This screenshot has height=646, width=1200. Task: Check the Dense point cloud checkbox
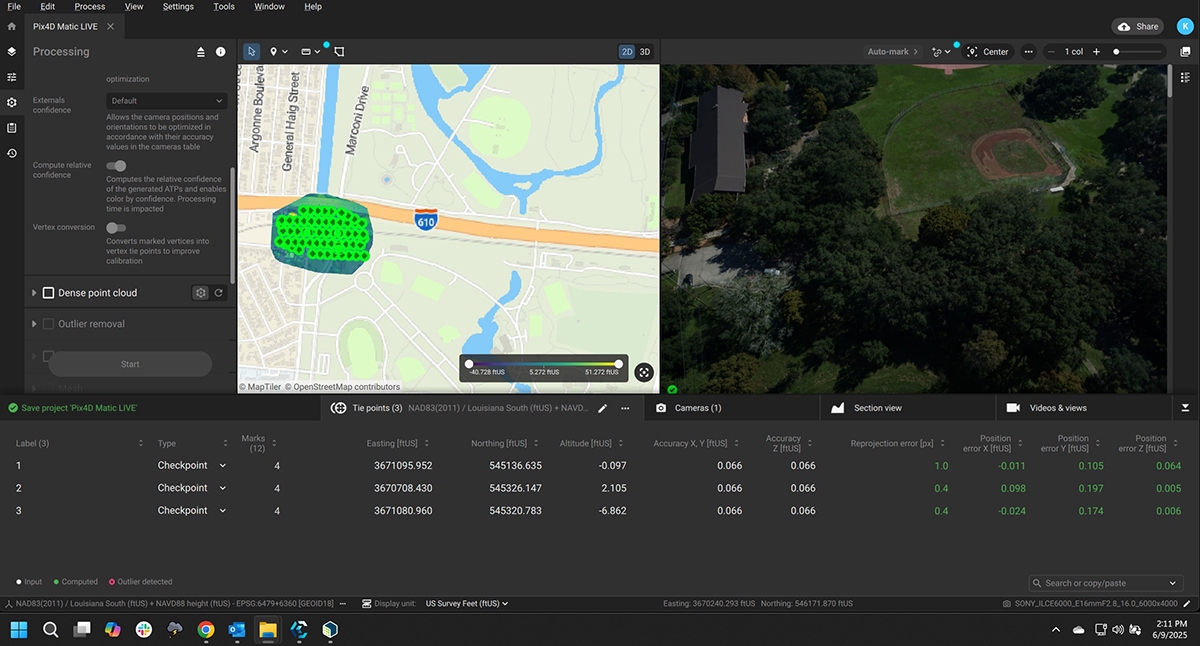(48, 293)
